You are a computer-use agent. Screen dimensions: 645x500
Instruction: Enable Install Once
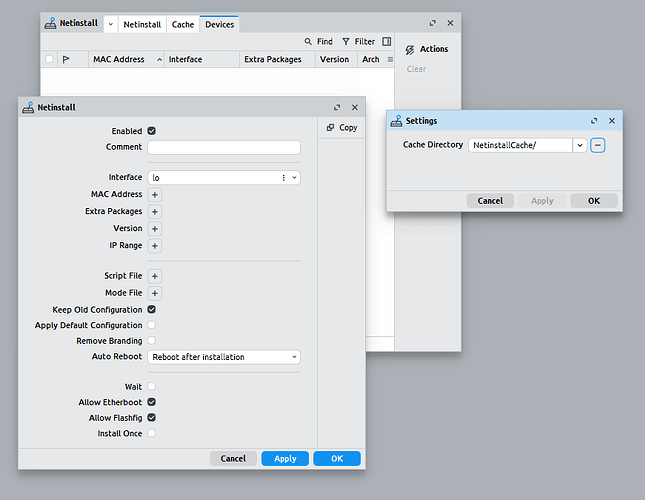pos(151,433)
